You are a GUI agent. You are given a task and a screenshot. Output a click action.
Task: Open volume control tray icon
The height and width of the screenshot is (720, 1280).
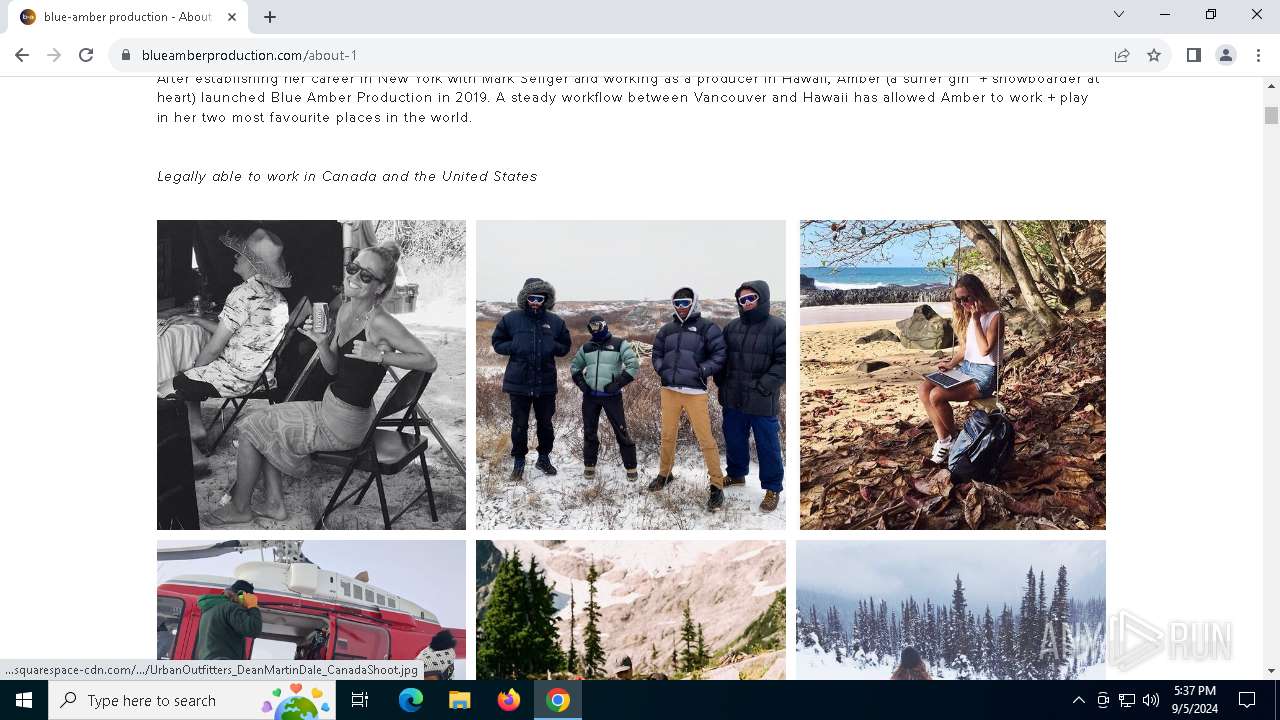1151,700
